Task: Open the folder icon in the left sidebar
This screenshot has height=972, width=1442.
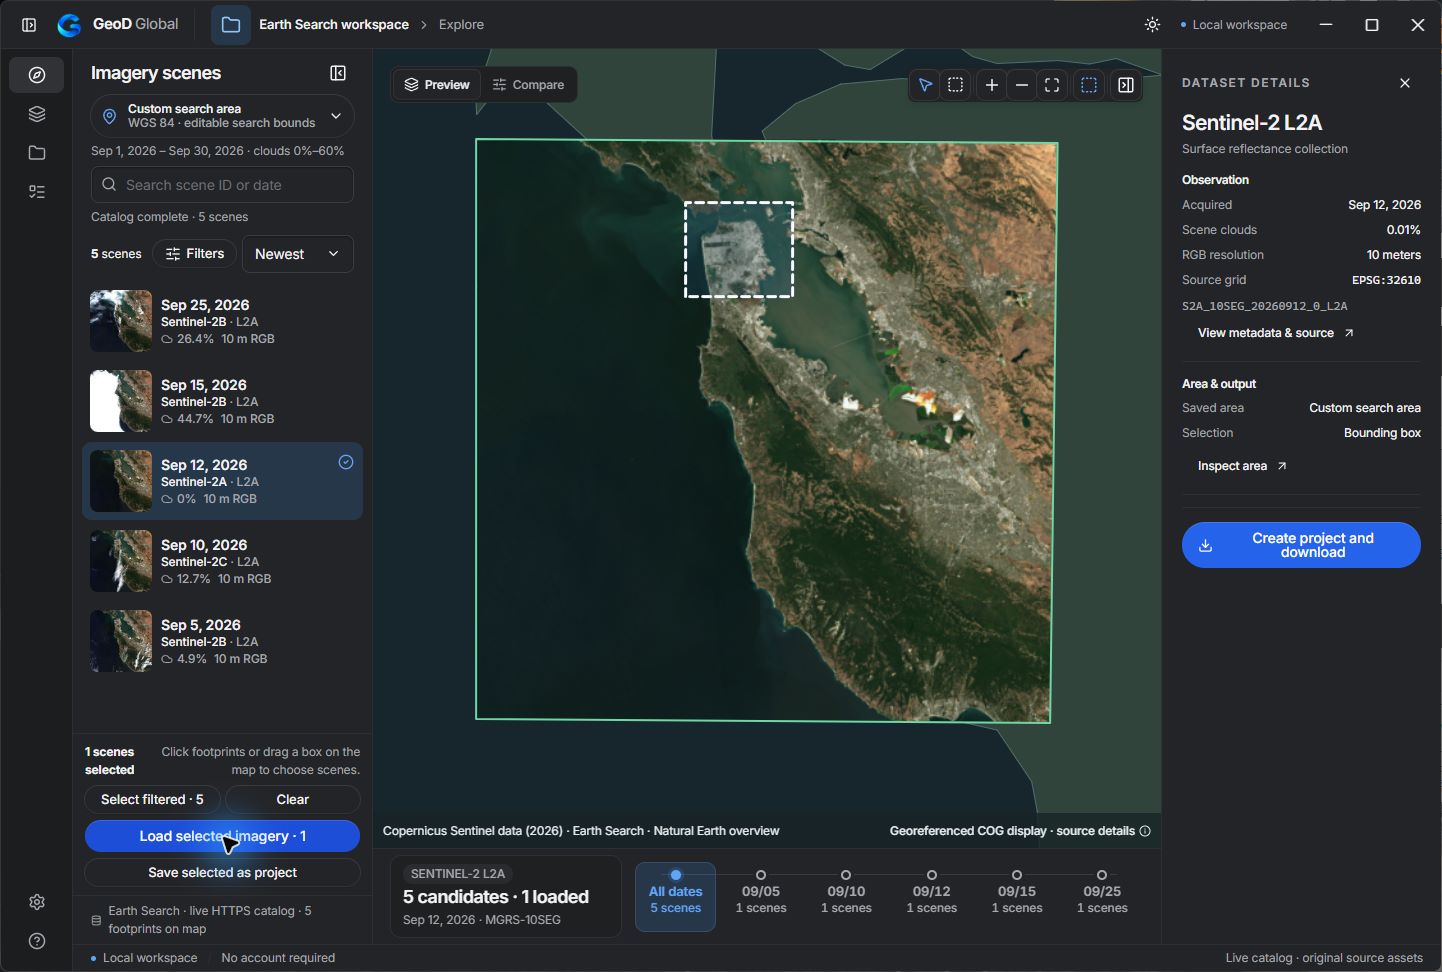Action: [x=37, y=153]
